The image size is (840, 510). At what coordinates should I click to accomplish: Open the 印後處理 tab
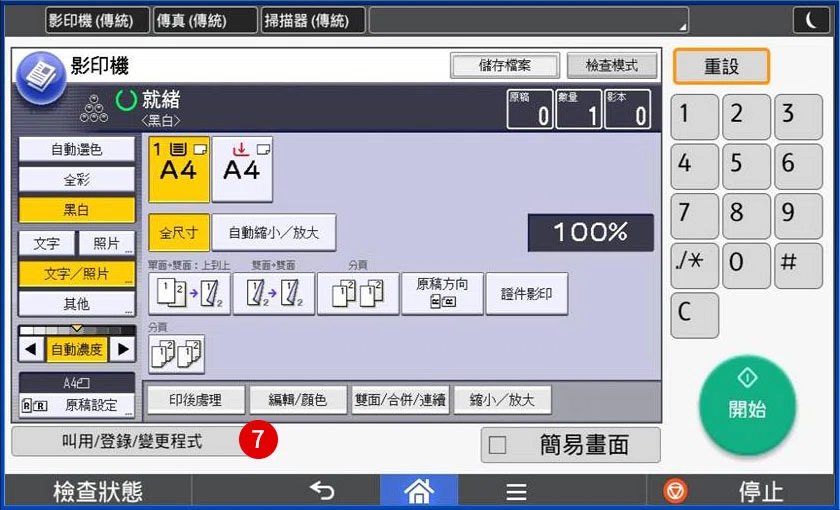pyautogui.click(x=196, y=400)
